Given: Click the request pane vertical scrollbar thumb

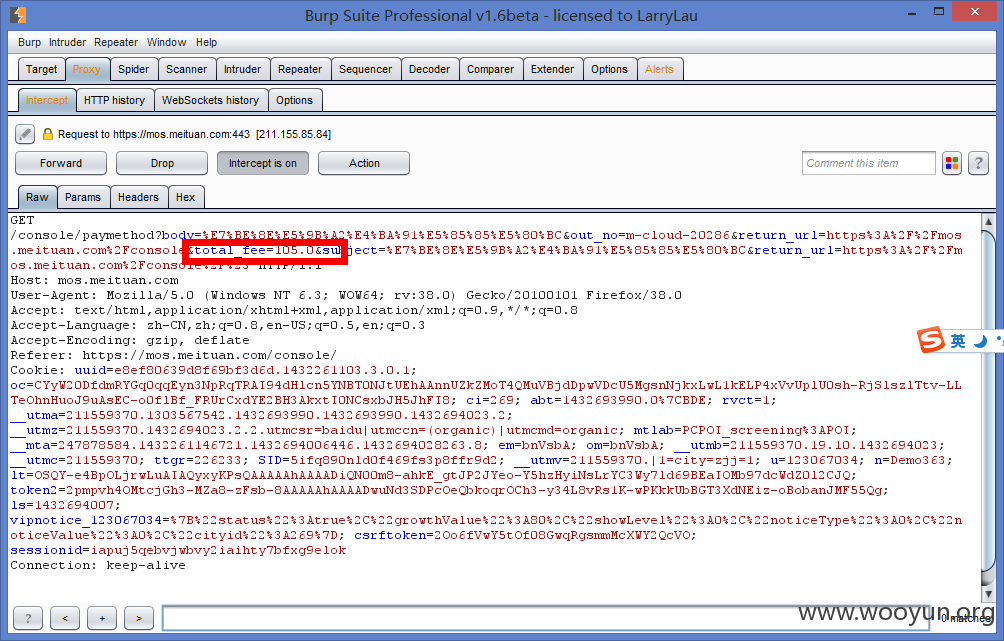Looking at the screenshot, I should (988, 400).
